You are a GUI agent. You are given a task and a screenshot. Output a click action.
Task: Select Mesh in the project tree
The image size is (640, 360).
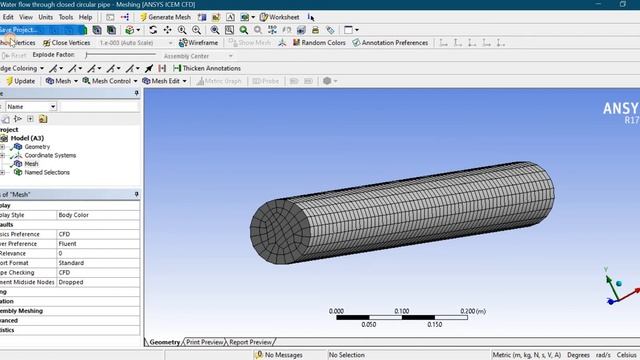31,164
